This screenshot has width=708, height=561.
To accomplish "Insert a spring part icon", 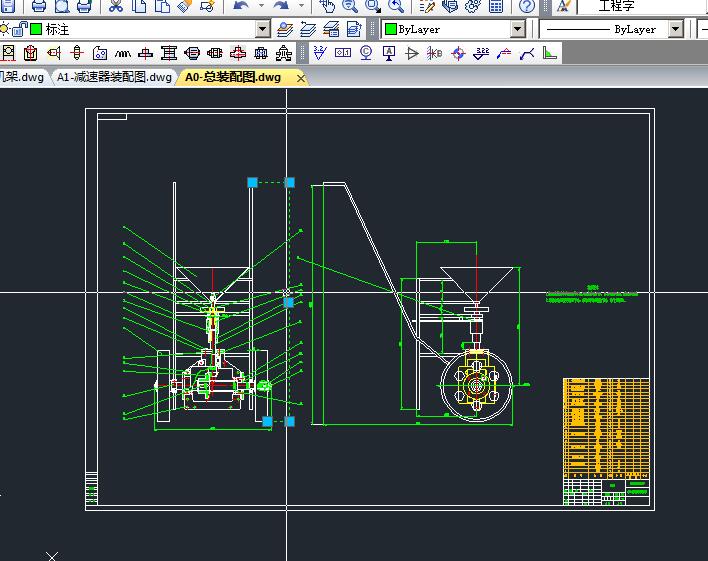I will coord(123,53).
